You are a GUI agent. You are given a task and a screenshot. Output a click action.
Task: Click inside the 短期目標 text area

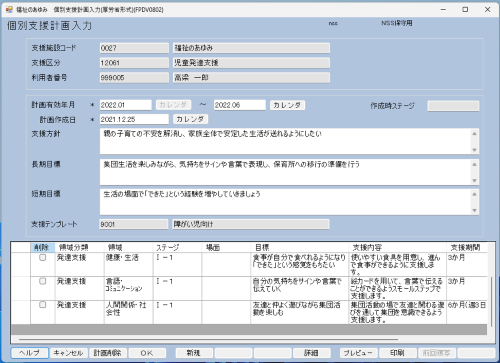pyautogui.click(x=285, y=202)
